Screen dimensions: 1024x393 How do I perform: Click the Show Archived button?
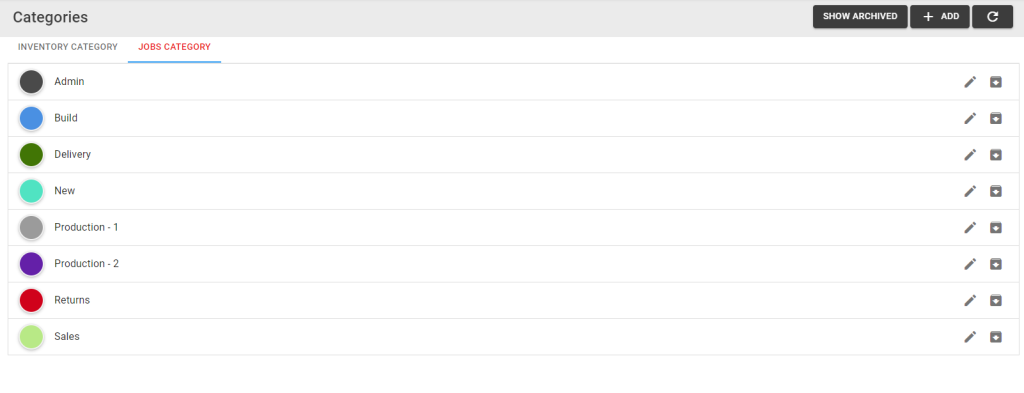(x=860, y=16)
